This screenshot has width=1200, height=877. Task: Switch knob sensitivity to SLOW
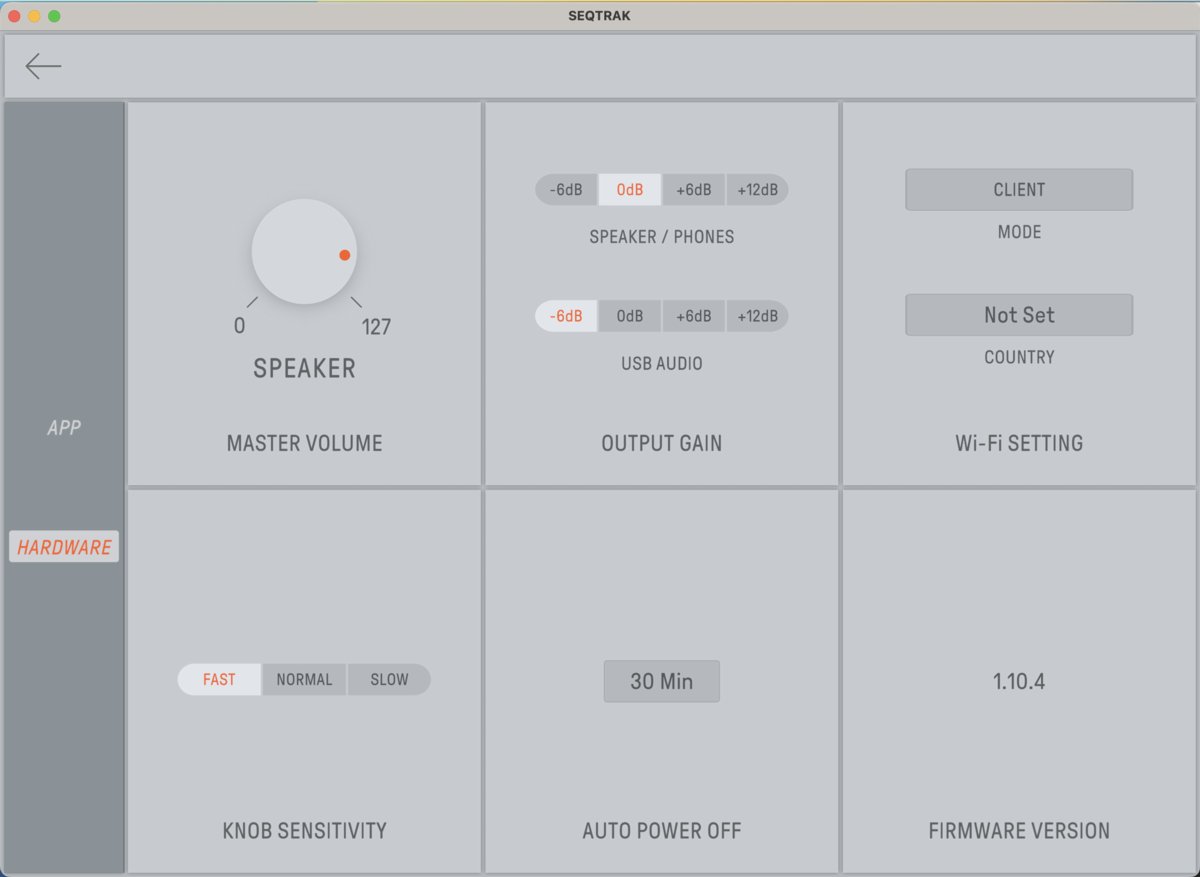pos(389,680)
